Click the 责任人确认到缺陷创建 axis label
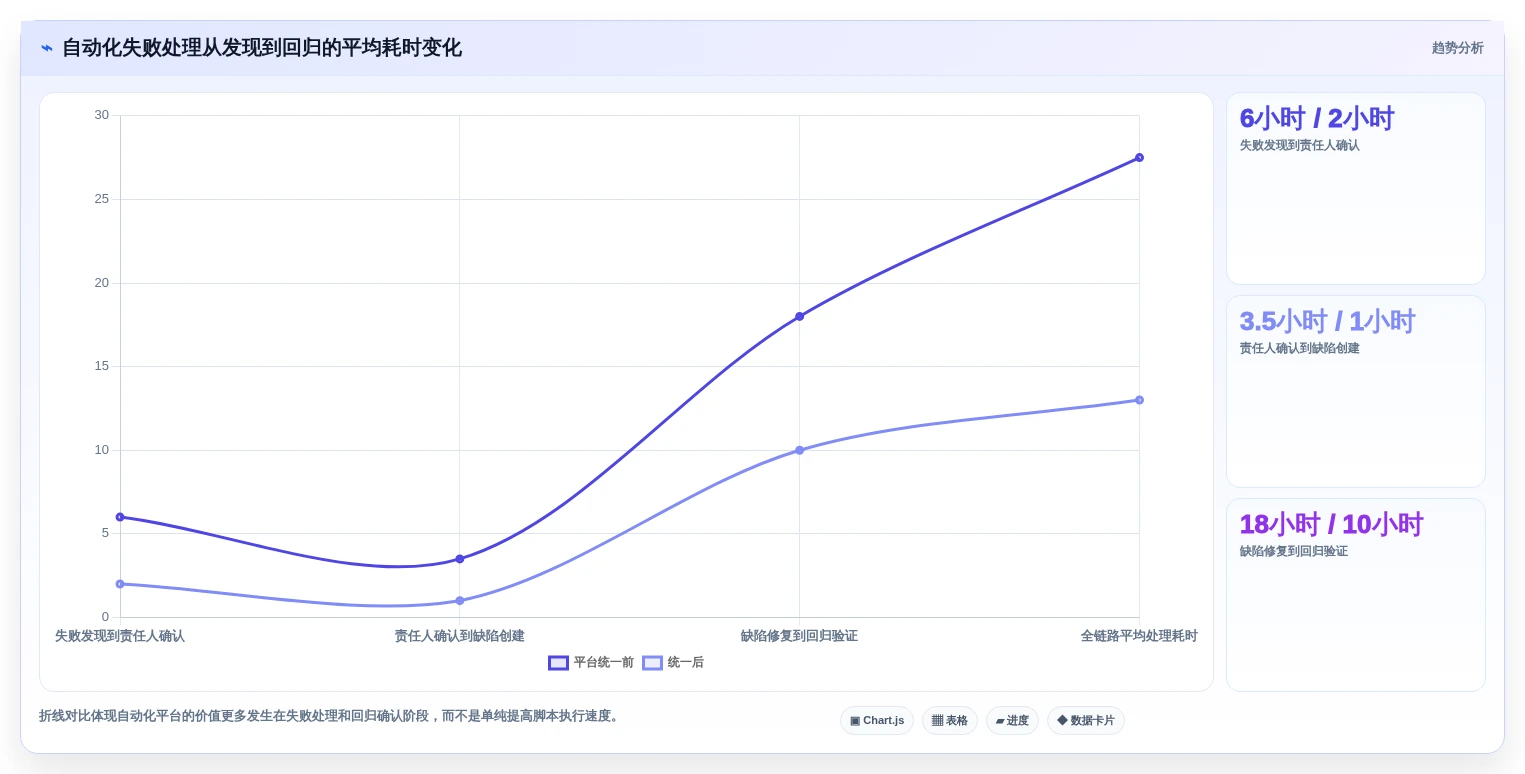This screenshot has height=774, width=1525. pyautogui.click(x=460, y=636)
